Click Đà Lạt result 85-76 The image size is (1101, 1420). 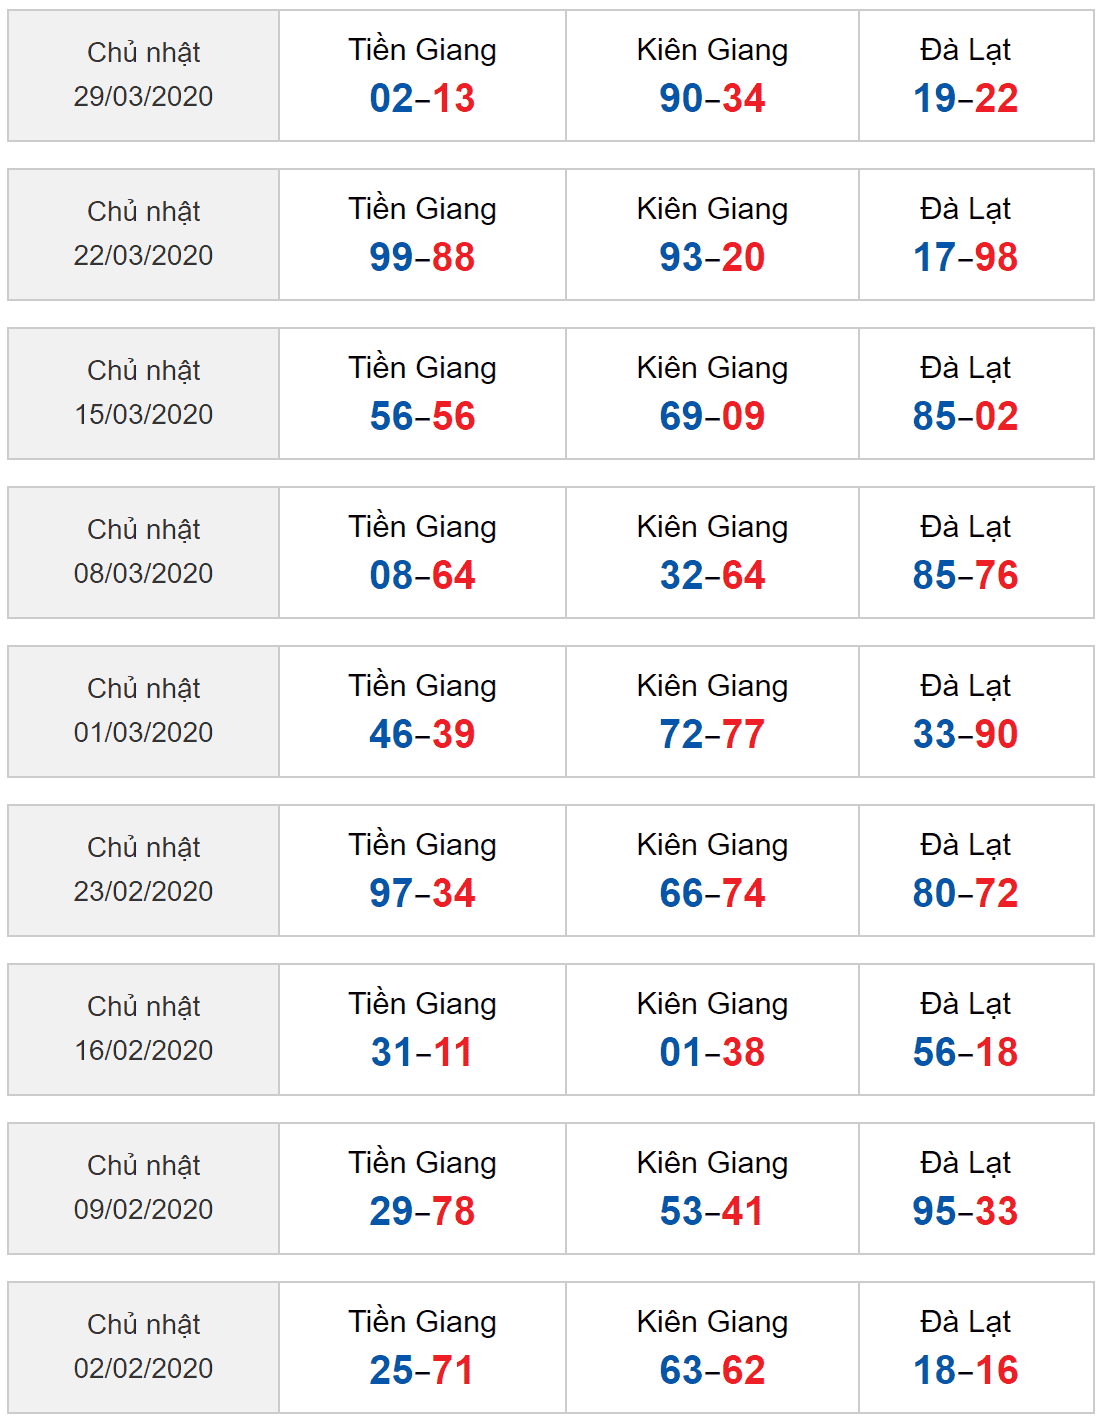pos(966,575)
